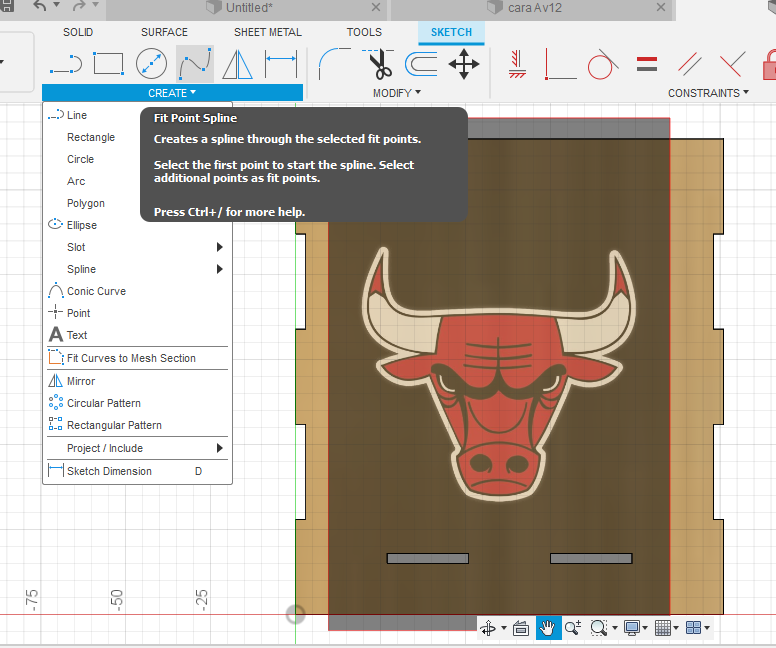Apply the Equal constraint icon

click(647, 64)
